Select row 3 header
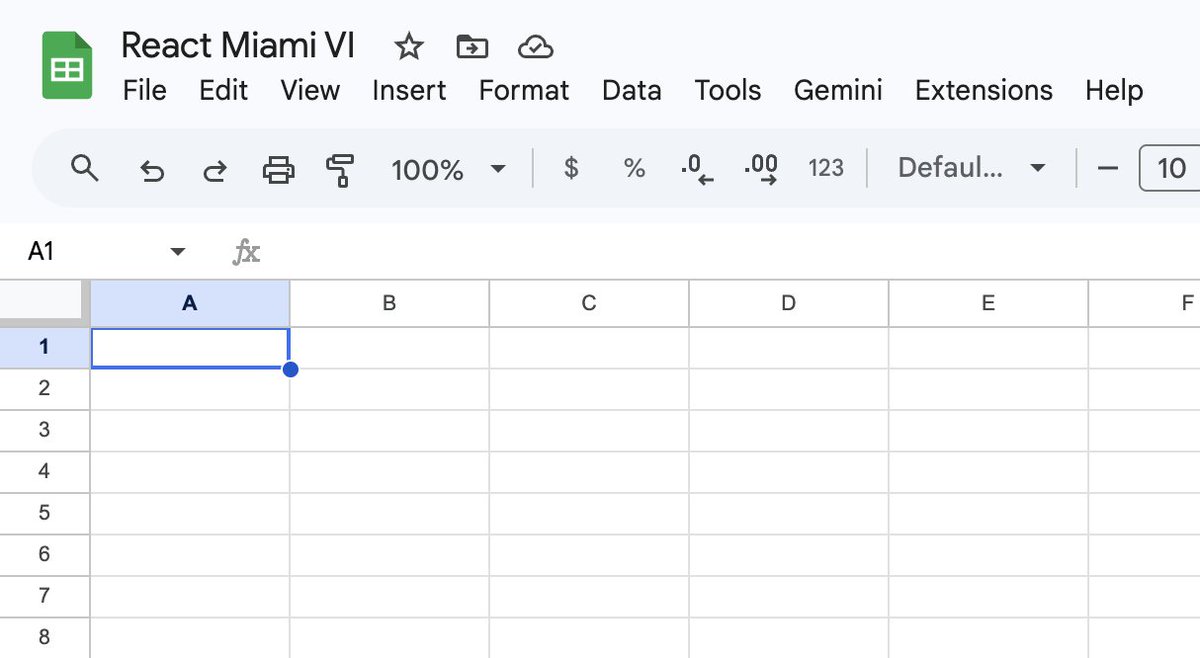Image resolution: width=1200 pixels, height=658 pixels. 45,431
